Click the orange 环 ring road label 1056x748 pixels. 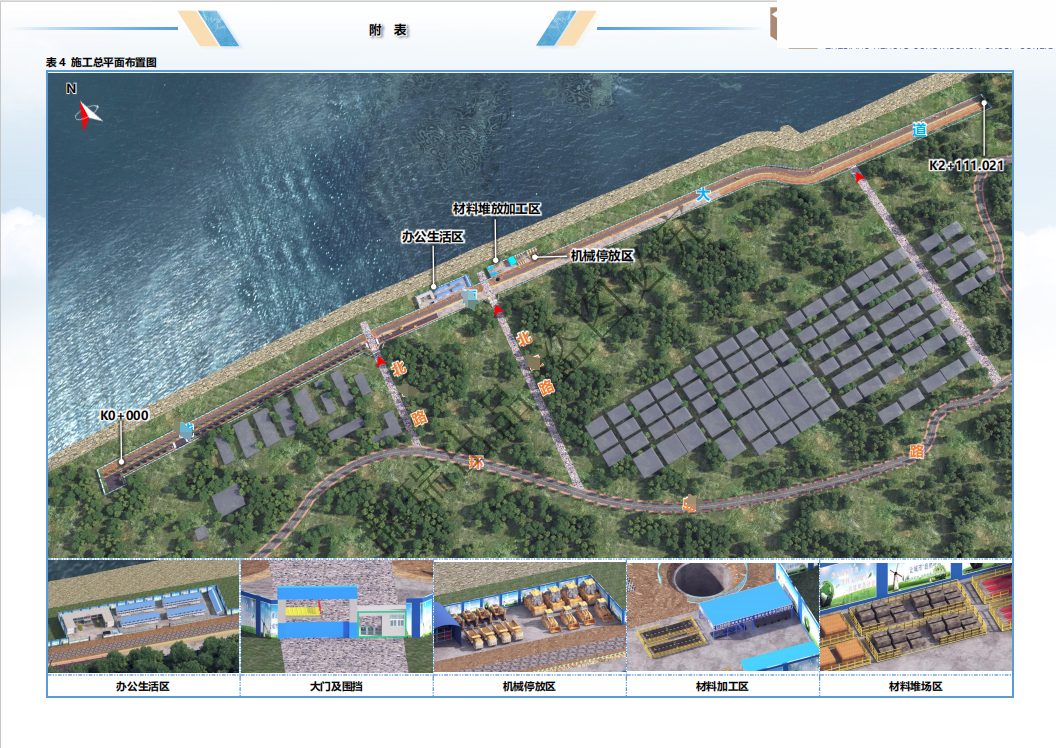click(476, 462)
